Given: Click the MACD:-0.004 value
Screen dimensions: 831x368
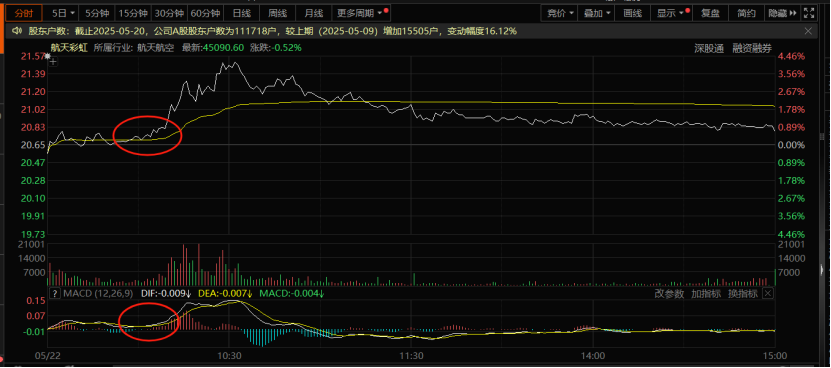Looking at the screenshot, I should [290, 293].
